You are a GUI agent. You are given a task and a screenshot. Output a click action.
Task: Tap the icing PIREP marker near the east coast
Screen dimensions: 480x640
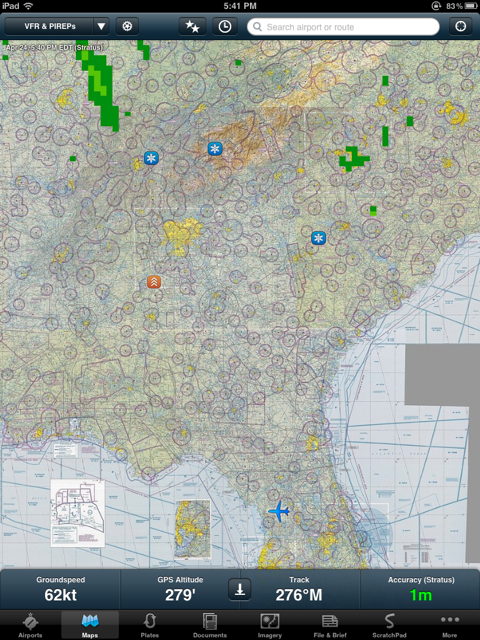click(x=318, y=238)
